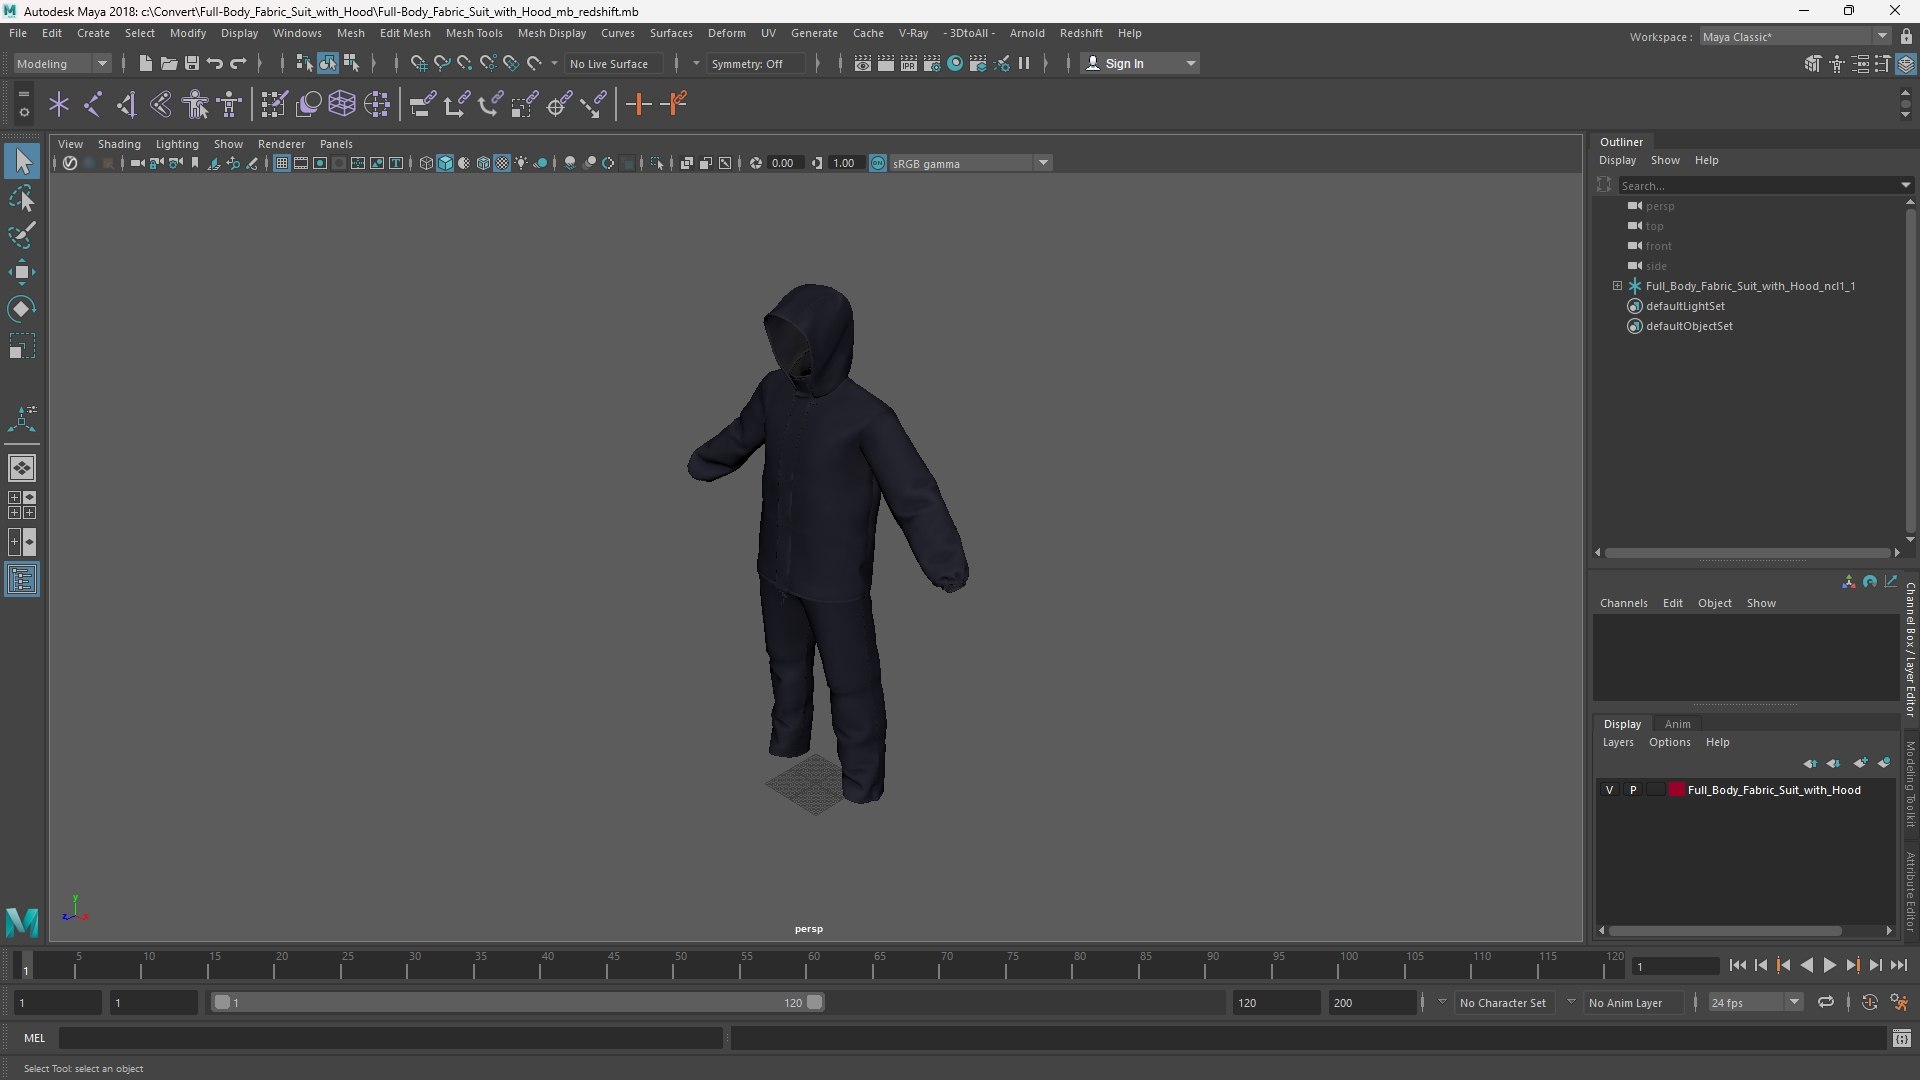
Task: Click the New Scene icon
Action: pos(145,63)
